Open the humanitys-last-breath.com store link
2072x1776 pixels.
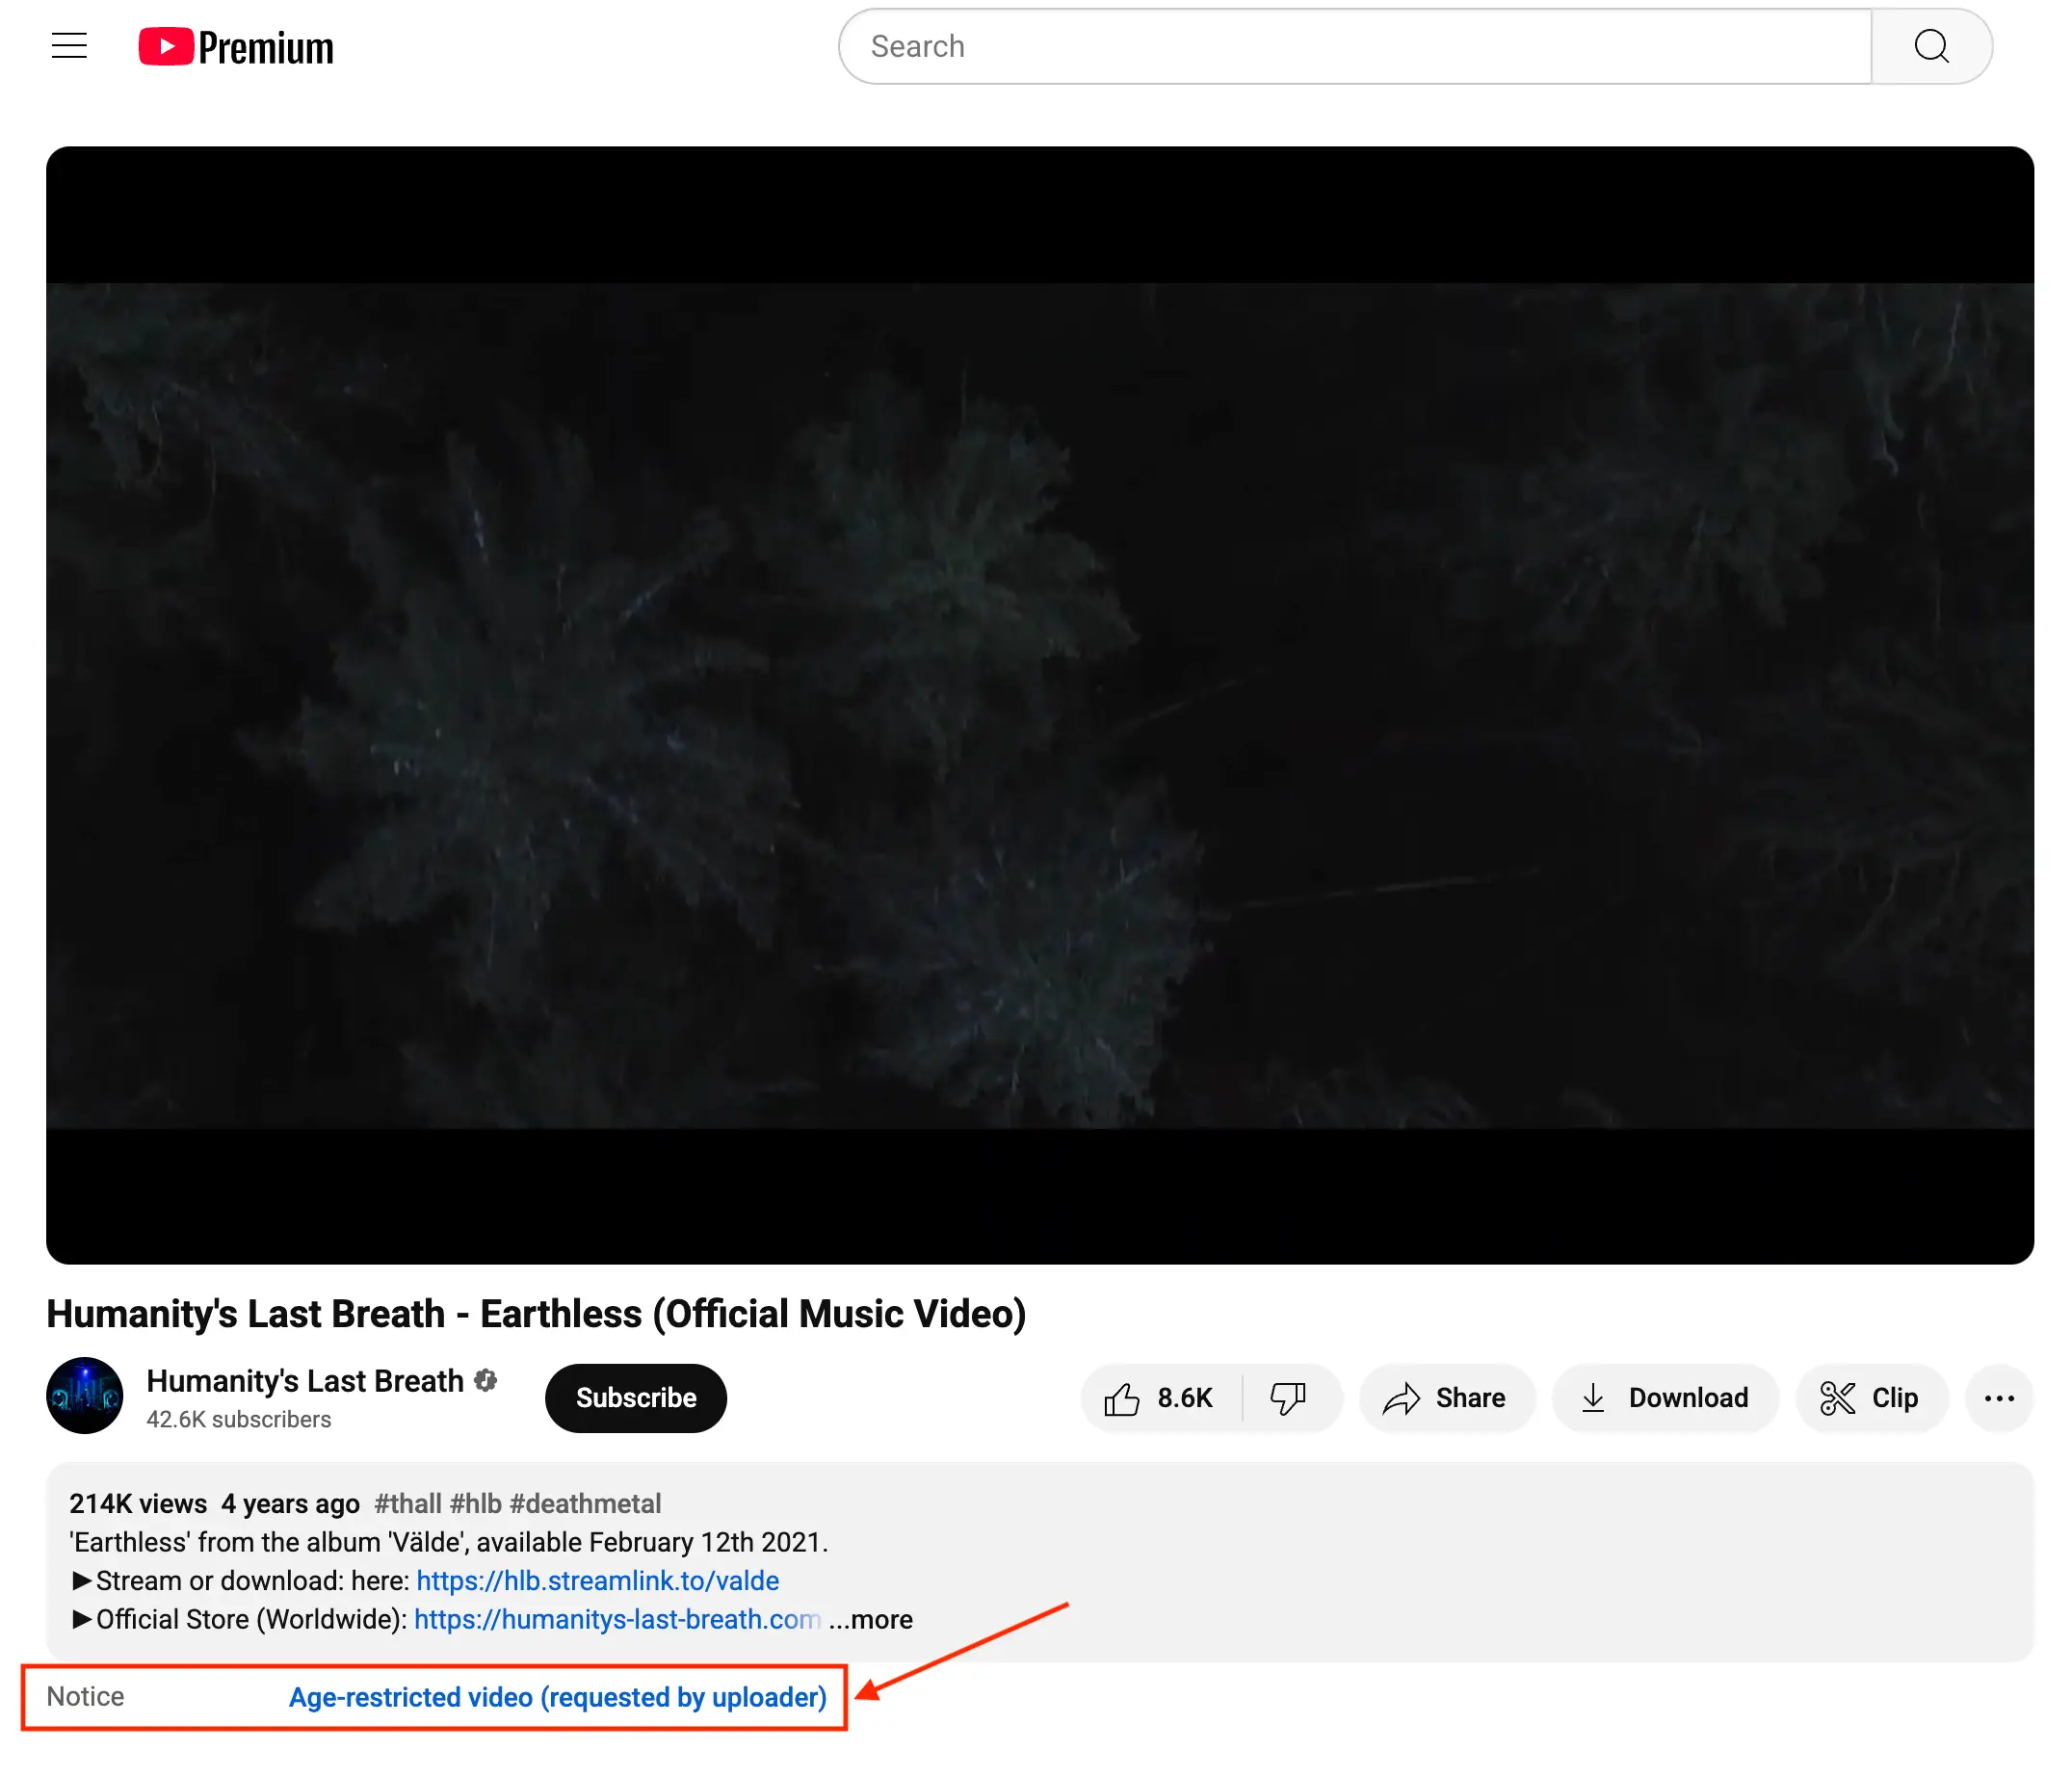[617, 1619]
